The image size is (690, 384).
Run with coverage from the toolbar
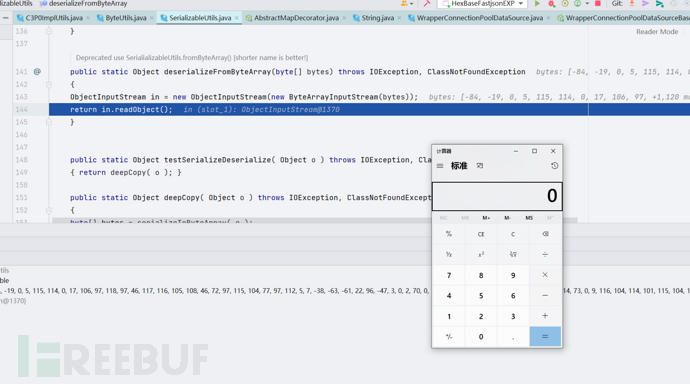(x=565, y=4)
